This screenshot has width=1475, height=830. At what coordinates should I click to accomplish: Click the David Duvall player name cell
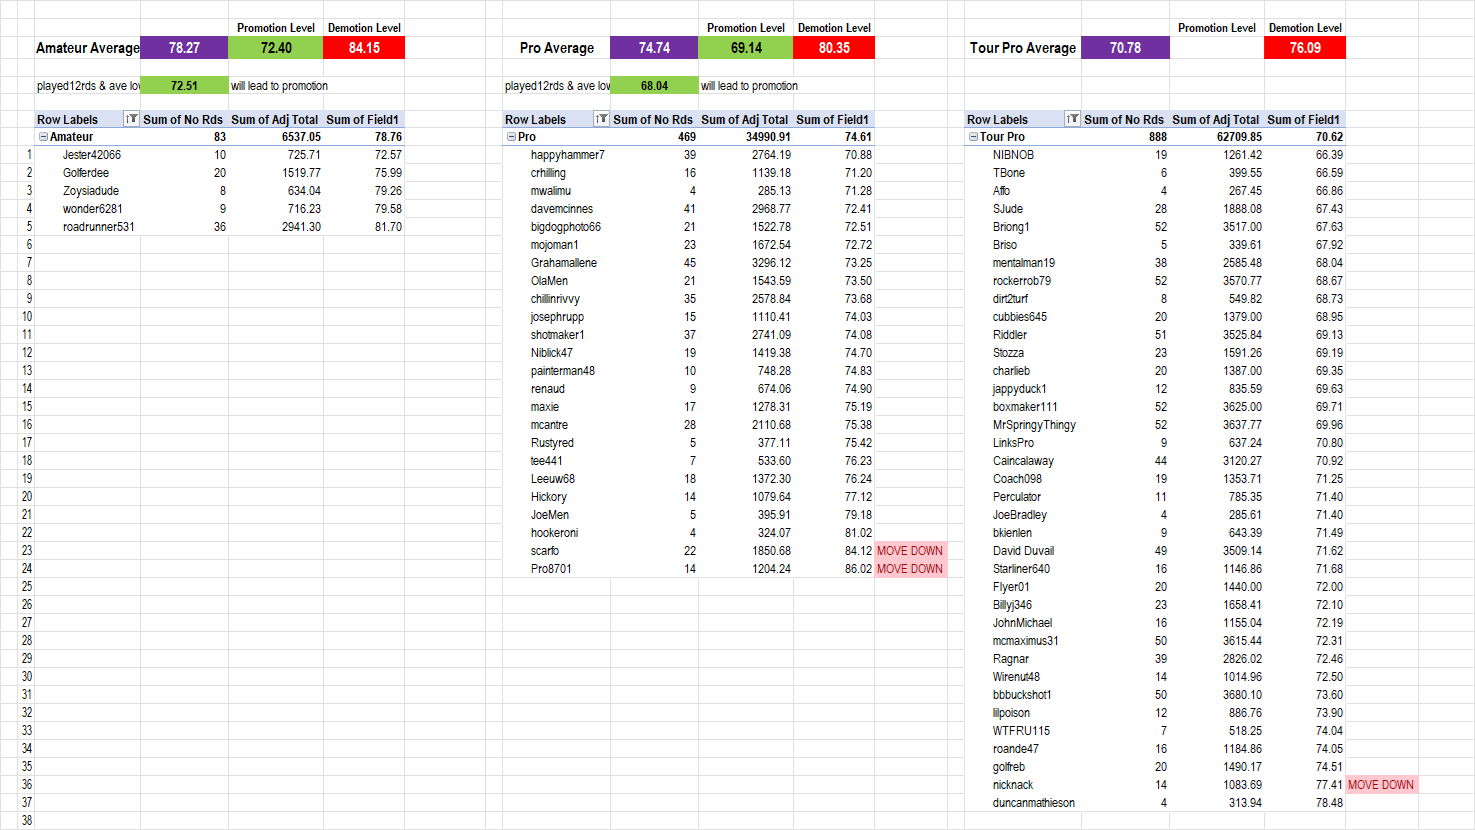point(1023,551)
